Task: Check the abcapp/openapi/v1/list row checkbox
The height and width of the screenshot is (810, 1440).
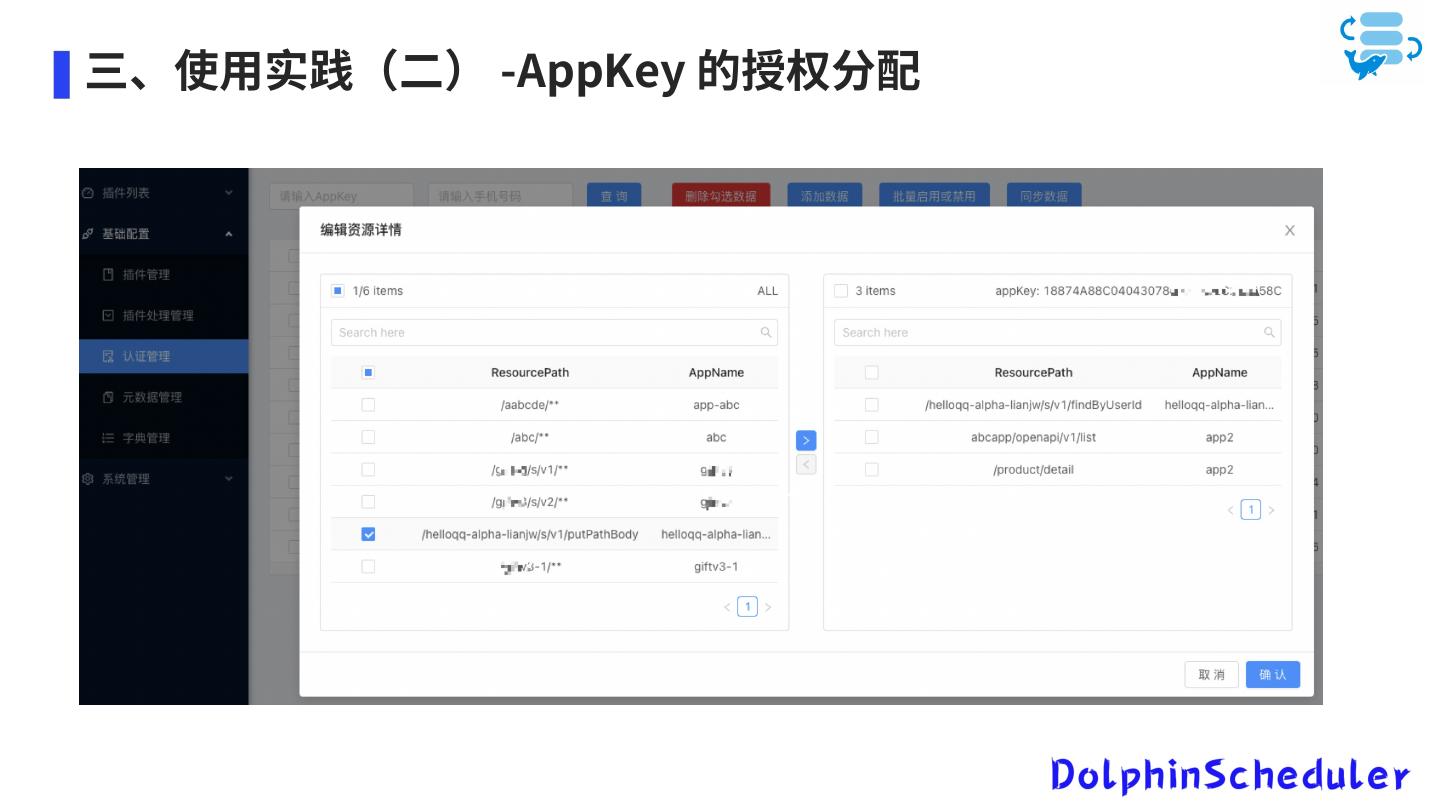Action: click(871, 437)
